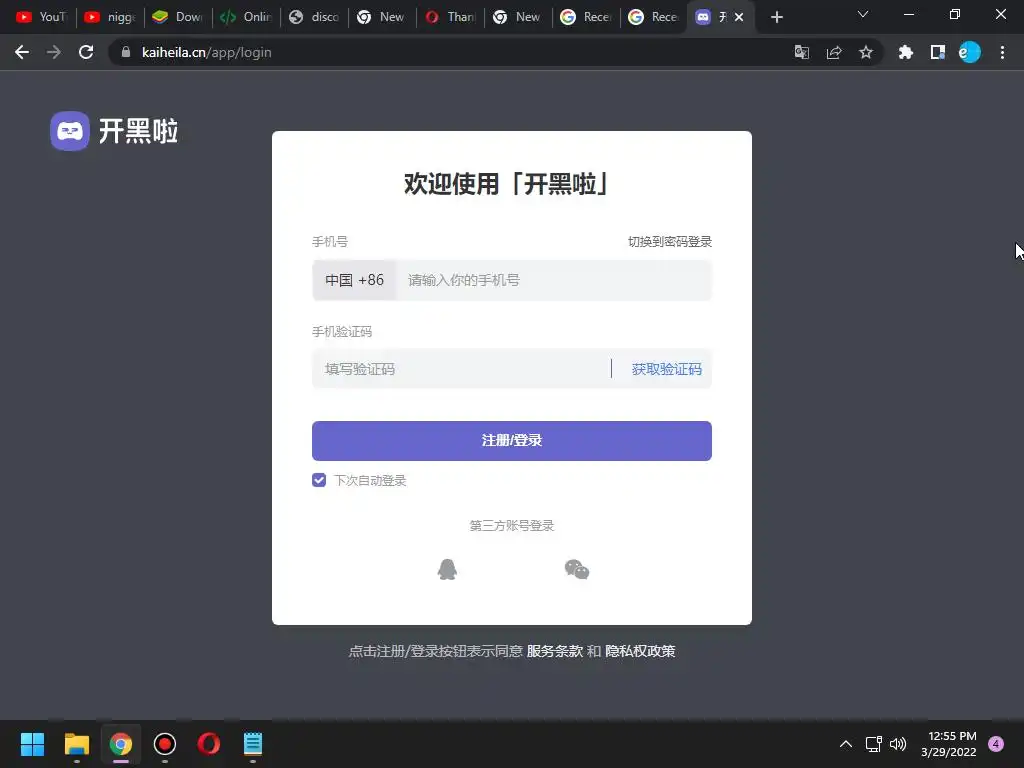Click 切换到密码登录 link

(x=669, y=242)
